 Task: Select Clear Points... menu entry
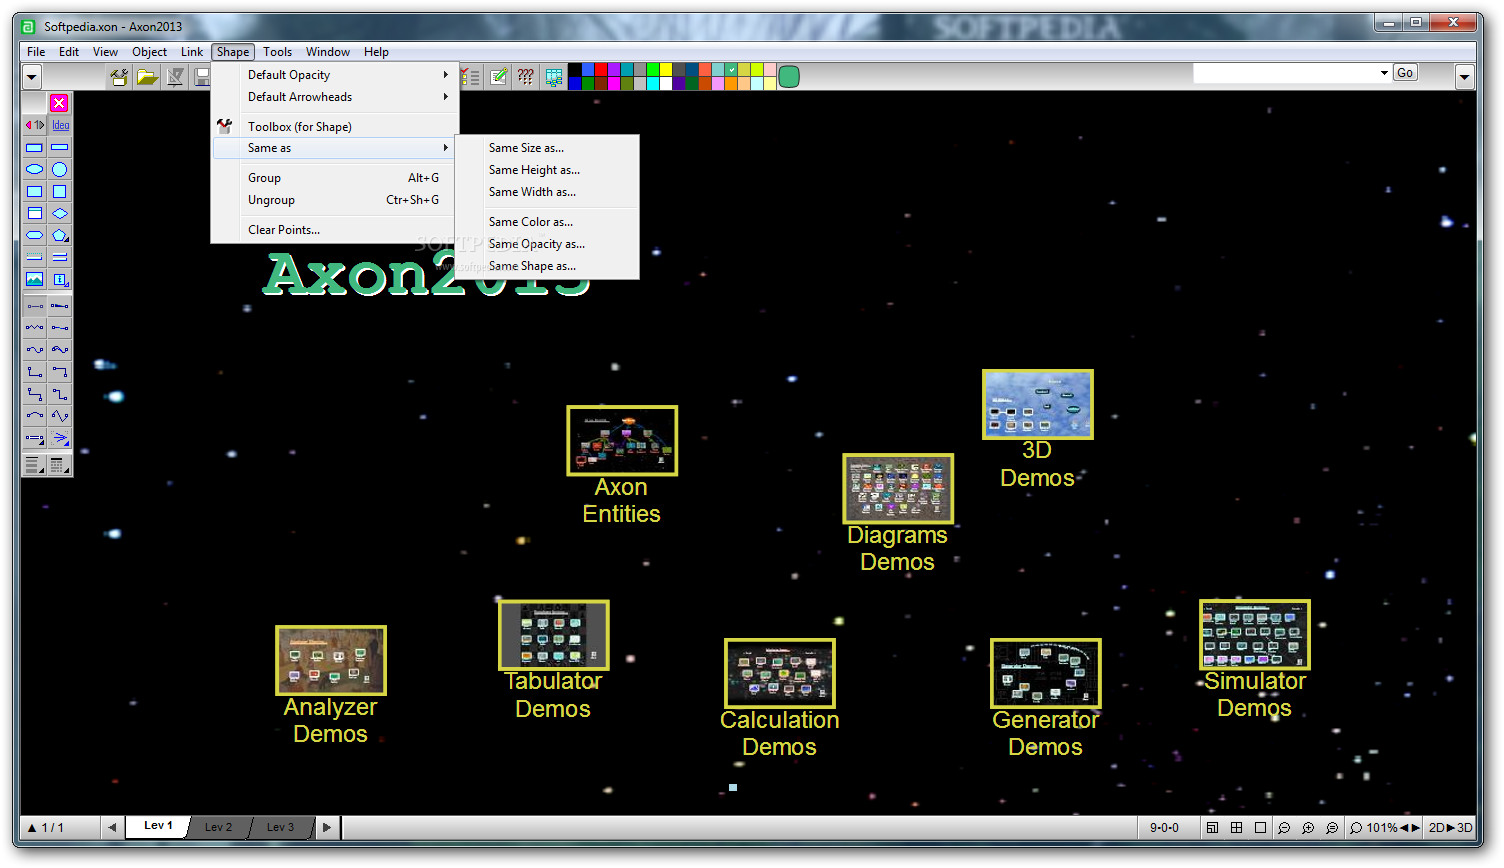[334, 230]
